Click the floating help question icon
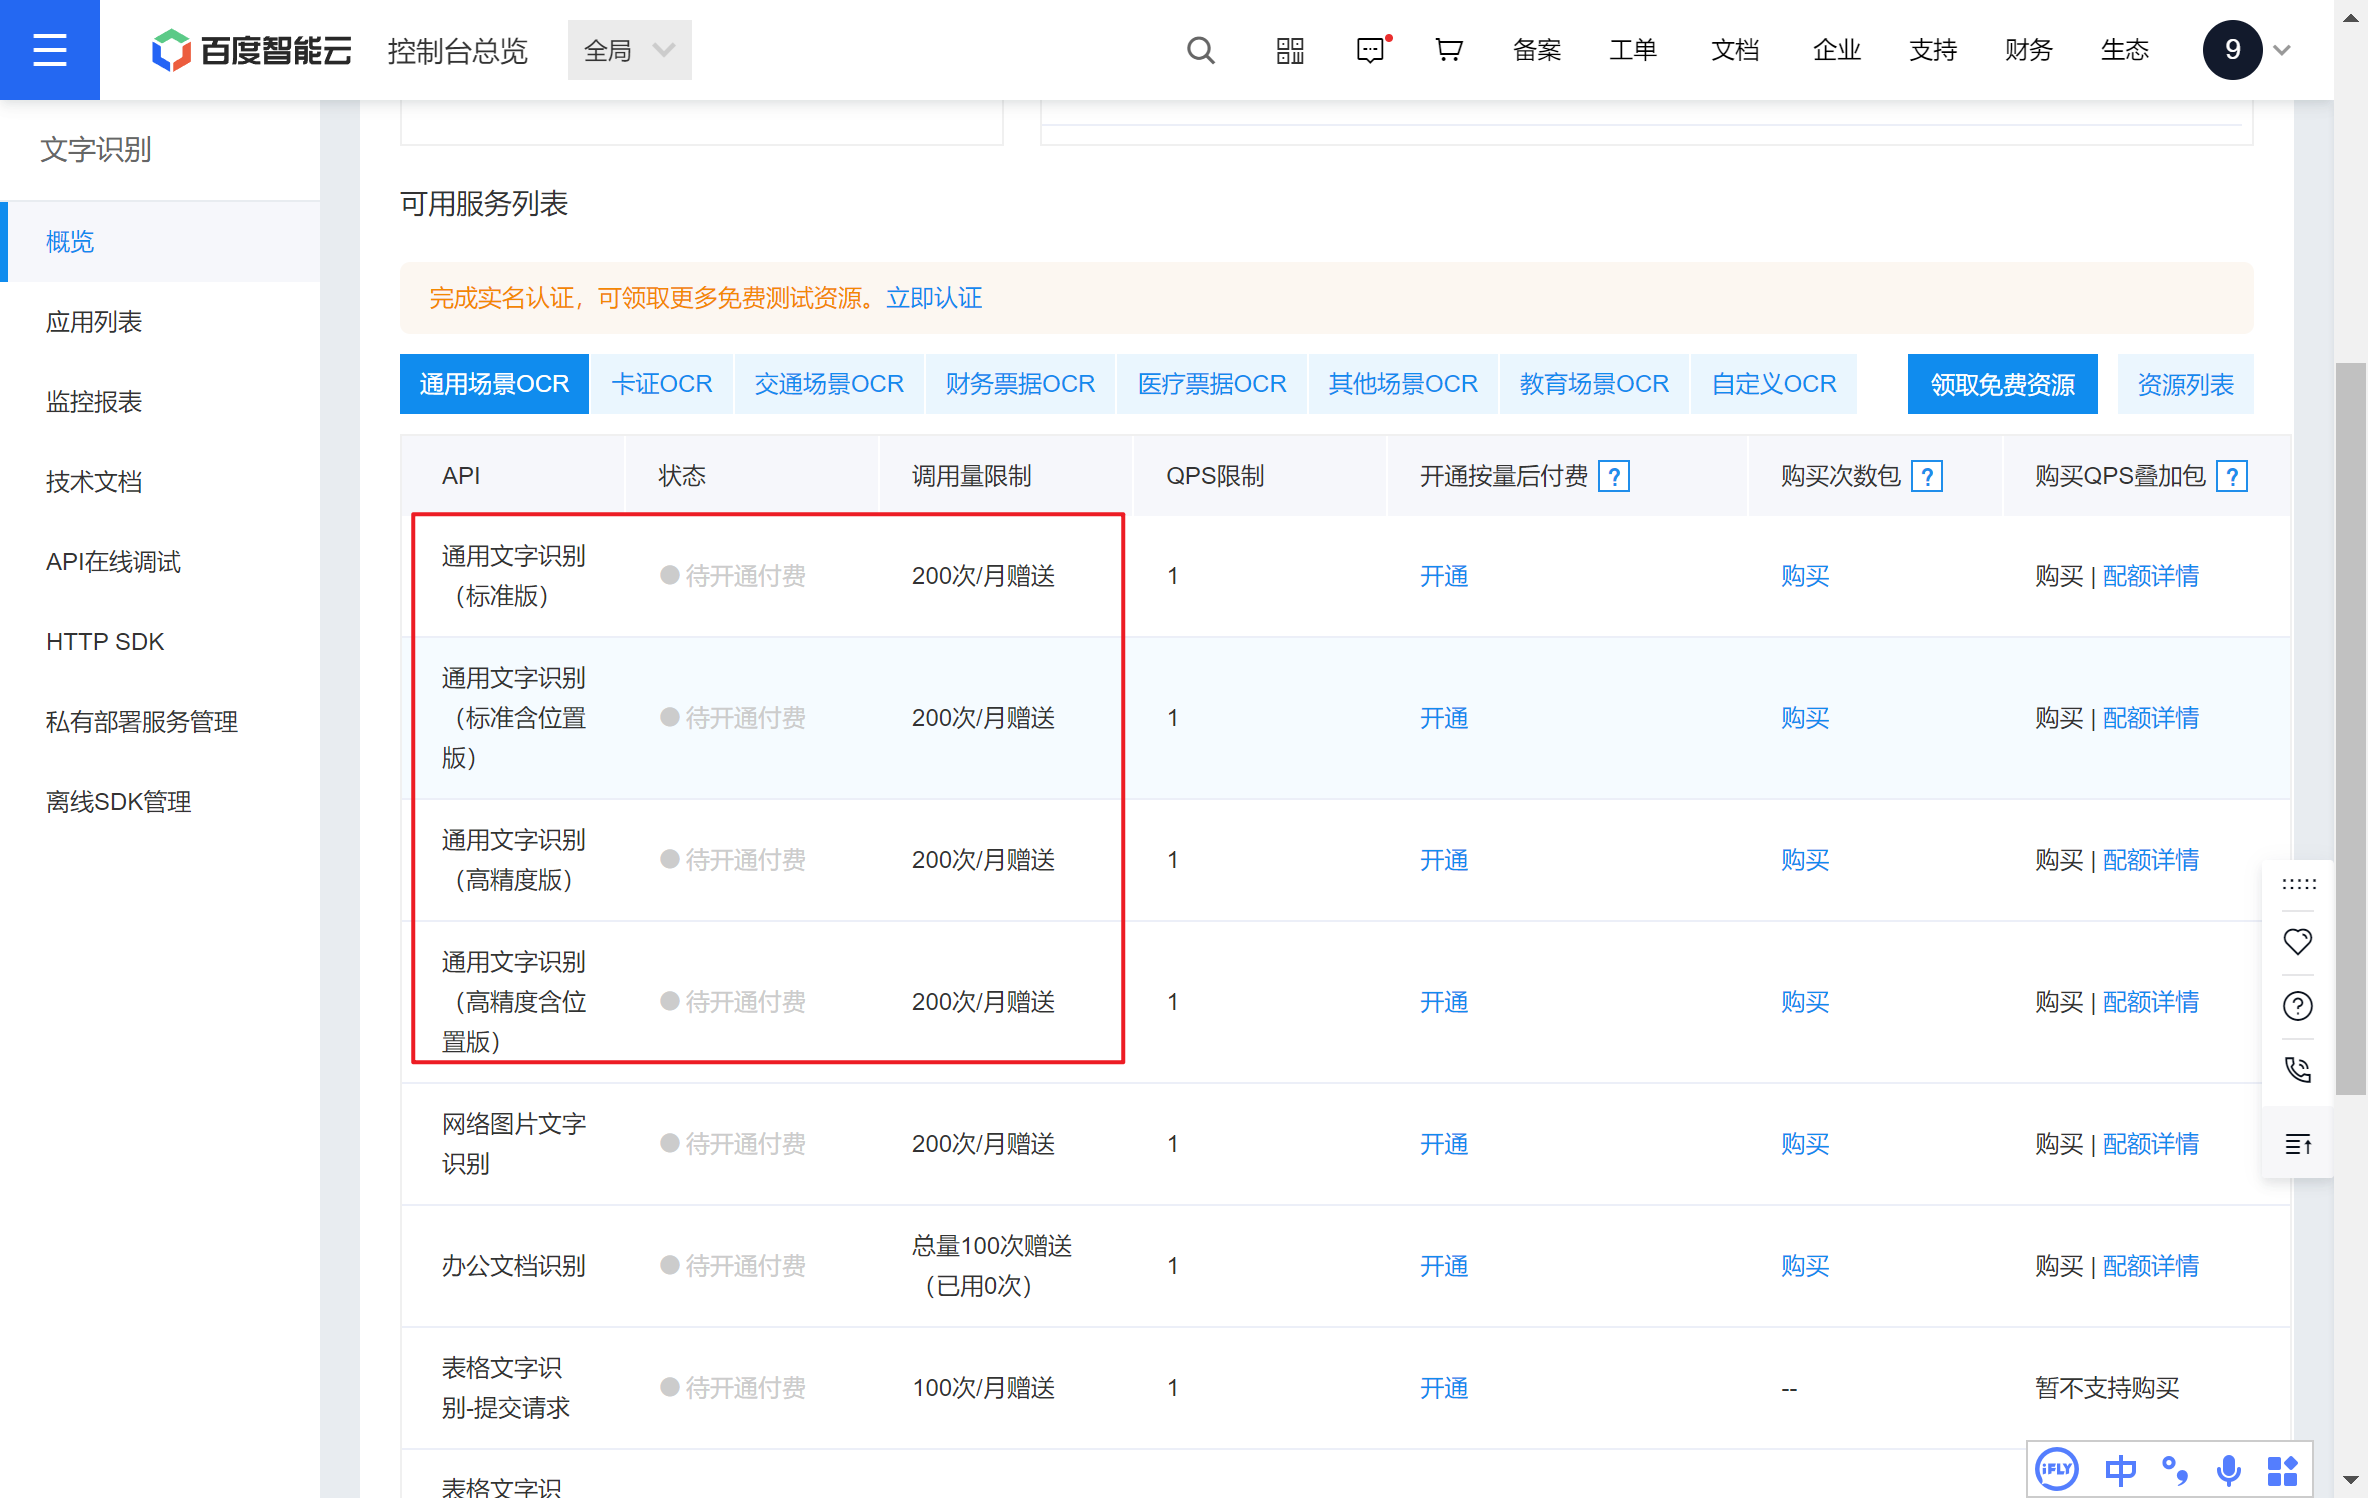Viewport: 2368px width, 1498px height. tap(2298, 1006)
